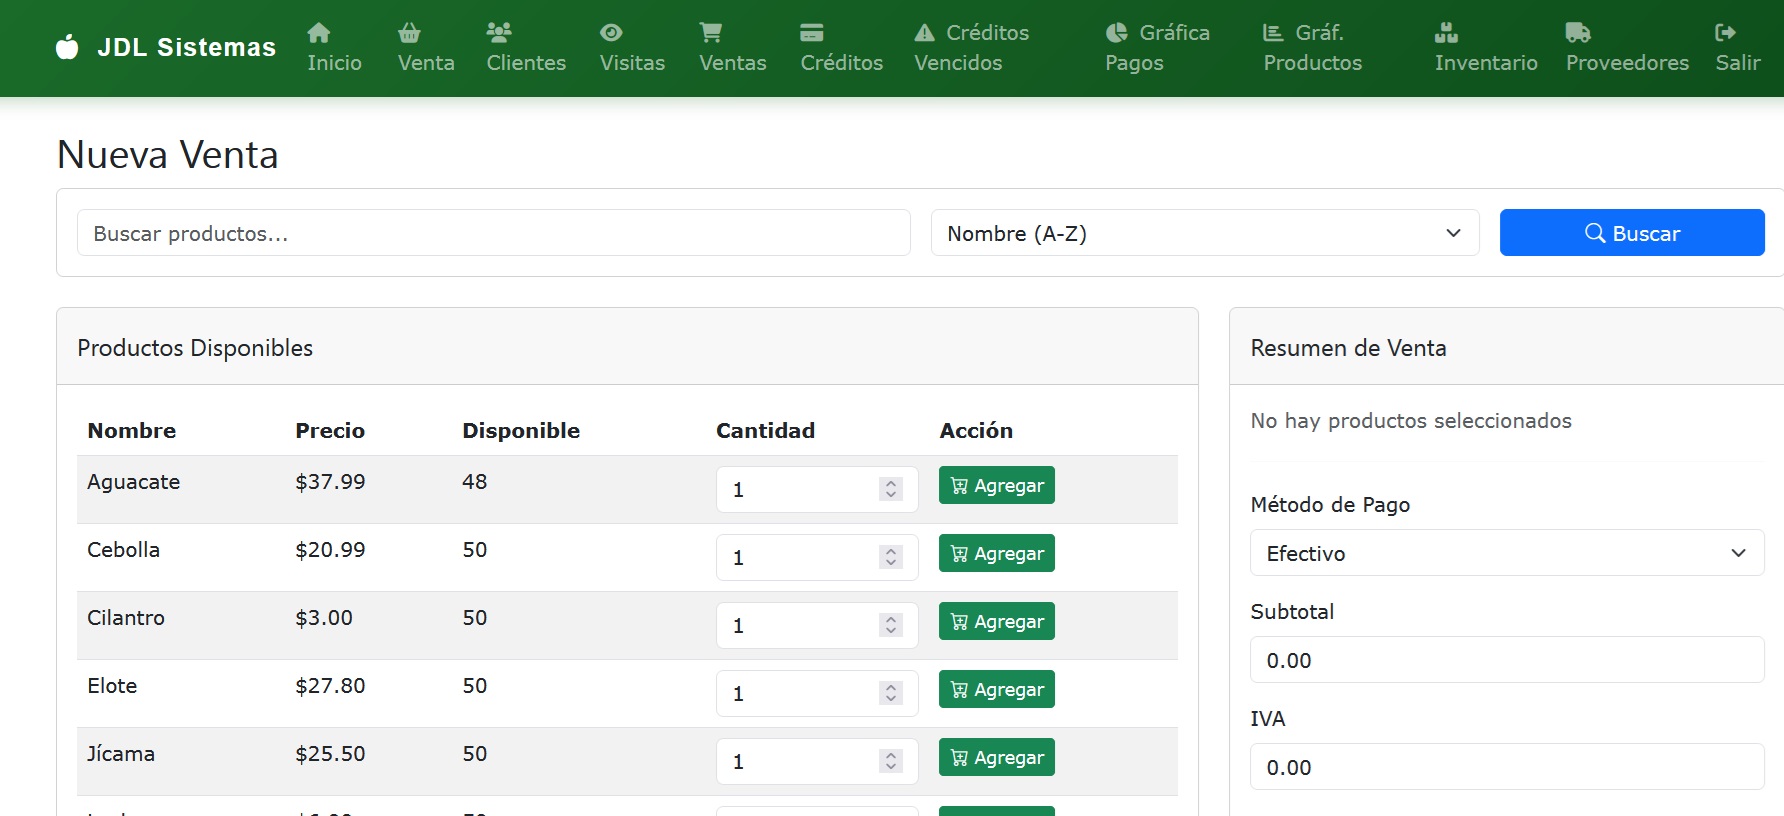1784x816 pixels.
Task: Click the apple logo beside JDL Sistemas
Action: coord(67,47)
